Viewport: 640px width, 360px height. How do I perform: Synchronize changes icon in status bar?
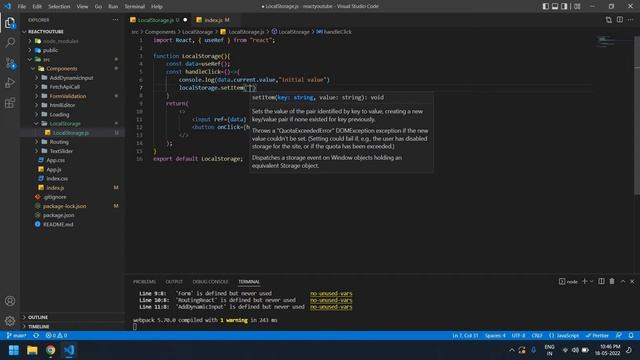tap(36, 335)
